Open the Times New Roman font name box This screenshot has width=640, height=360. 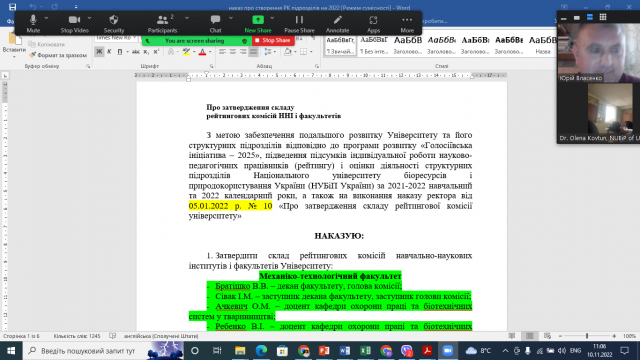[x=116, y=38]
